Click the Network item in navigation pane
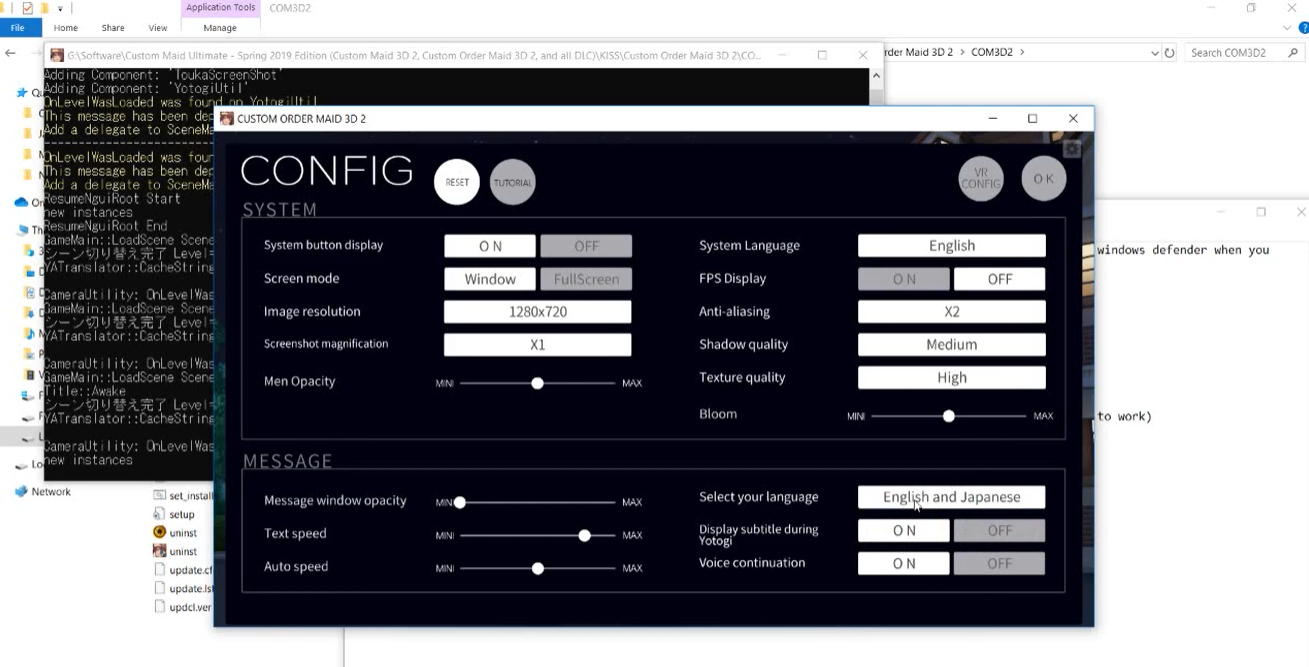The width and height of the screenshot is (1309, 667). 51,492
